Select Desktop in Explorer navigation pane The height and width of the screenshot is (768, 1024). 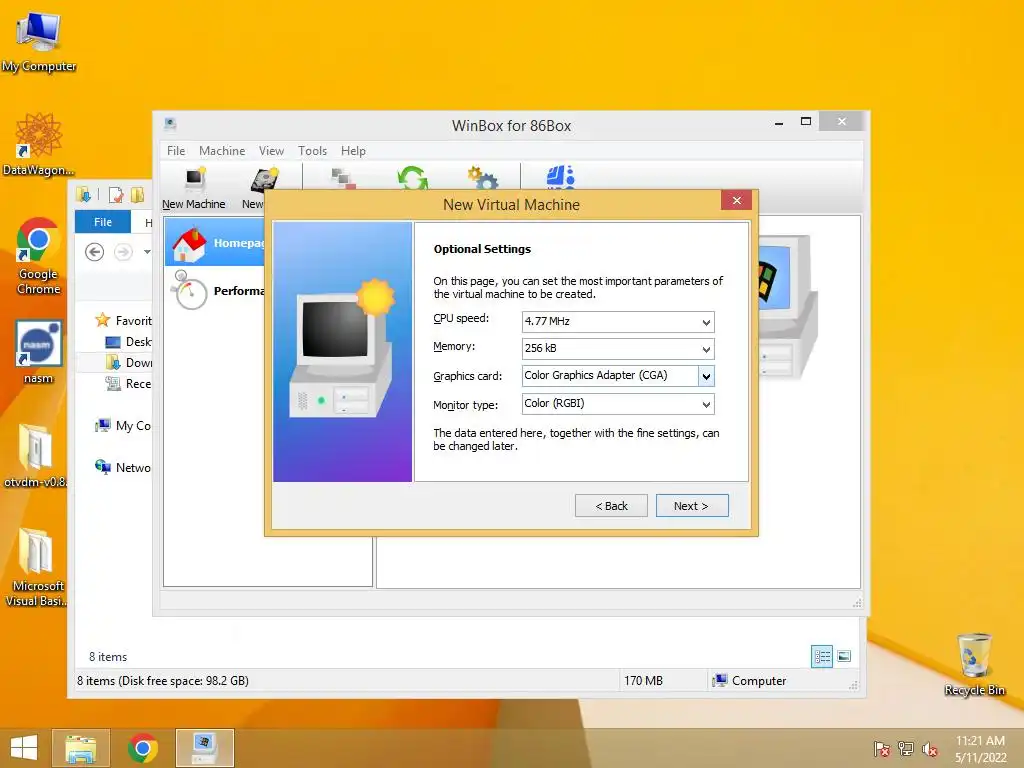pyautogui.click(x=128, y=342)
